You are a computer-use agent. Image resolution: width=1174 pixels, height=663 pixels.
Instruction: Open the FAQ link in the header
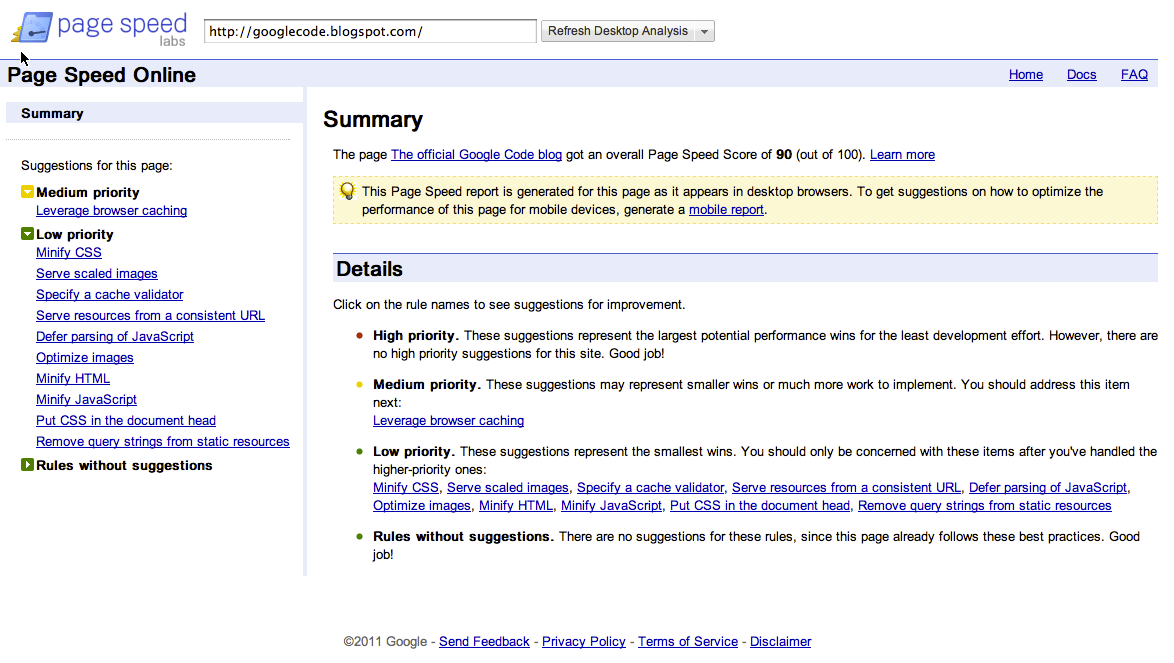1134,75
